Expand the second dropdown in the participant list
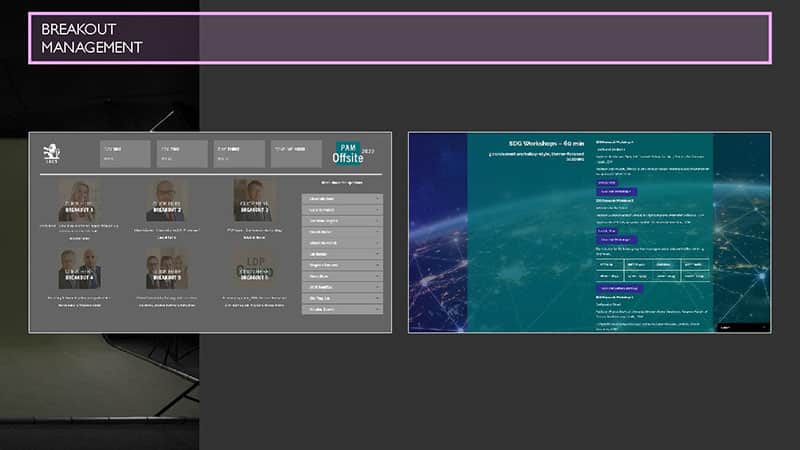Image resolution: width=800 pixels, height=450 pixels. tap(341, 210)
